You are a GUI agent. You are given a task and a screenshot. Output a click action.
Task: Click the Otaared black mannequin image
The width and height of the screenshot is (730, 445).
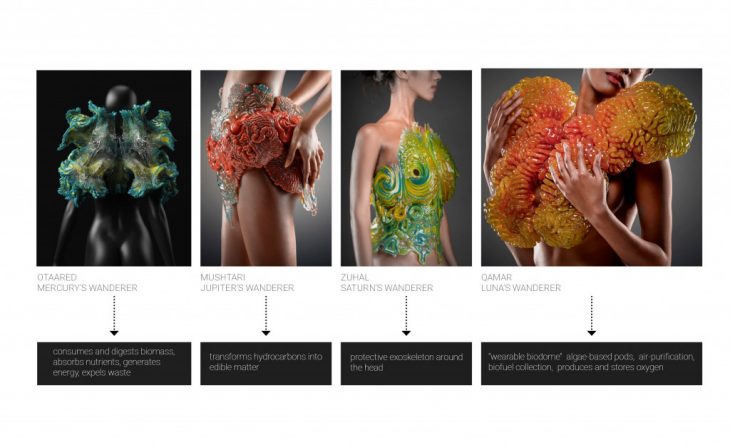[x=114, y=168]
